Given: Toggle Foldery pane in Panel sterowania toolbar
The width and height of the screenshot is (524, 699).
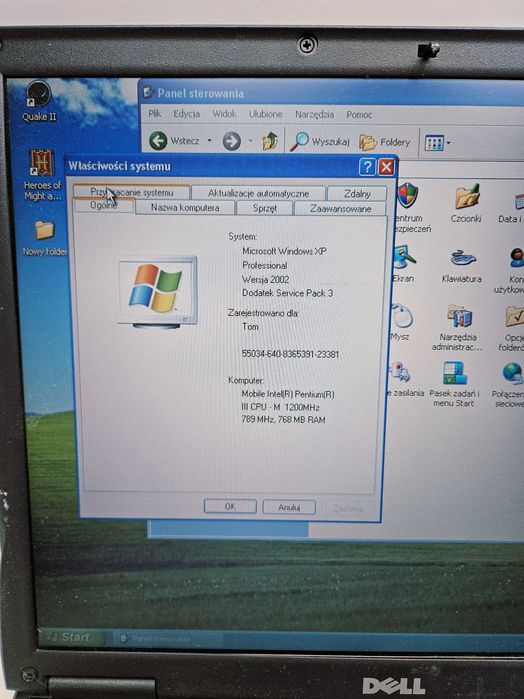Looking at the screenshot, I should [x=384, y=142].
